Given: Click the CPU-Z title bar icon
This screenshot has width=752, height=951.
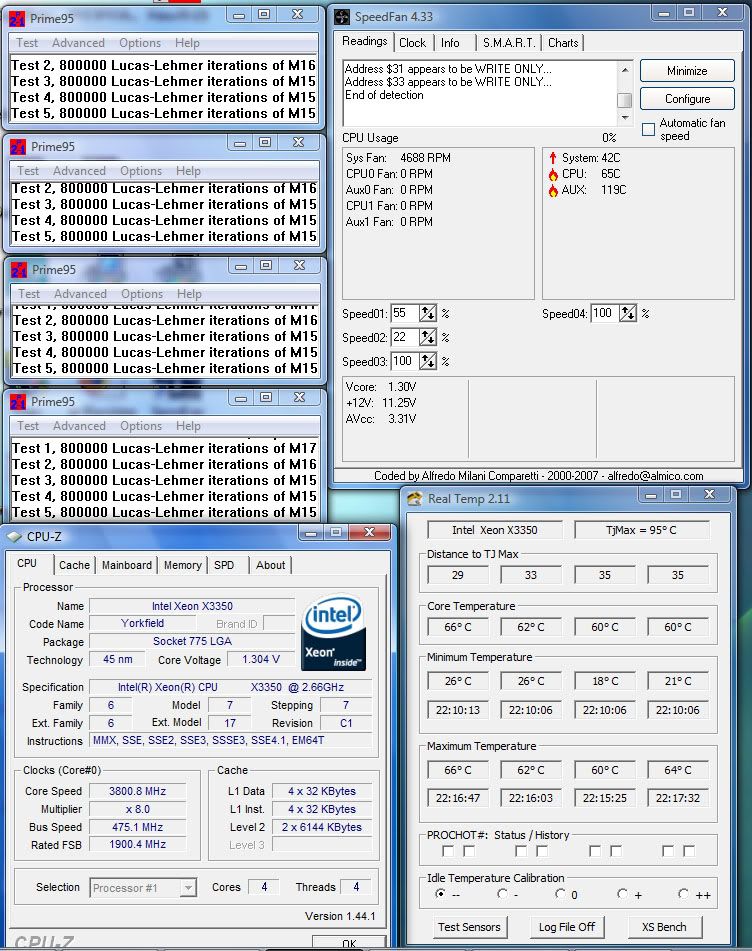Looking at the screenshot, I should coord(14,537).
